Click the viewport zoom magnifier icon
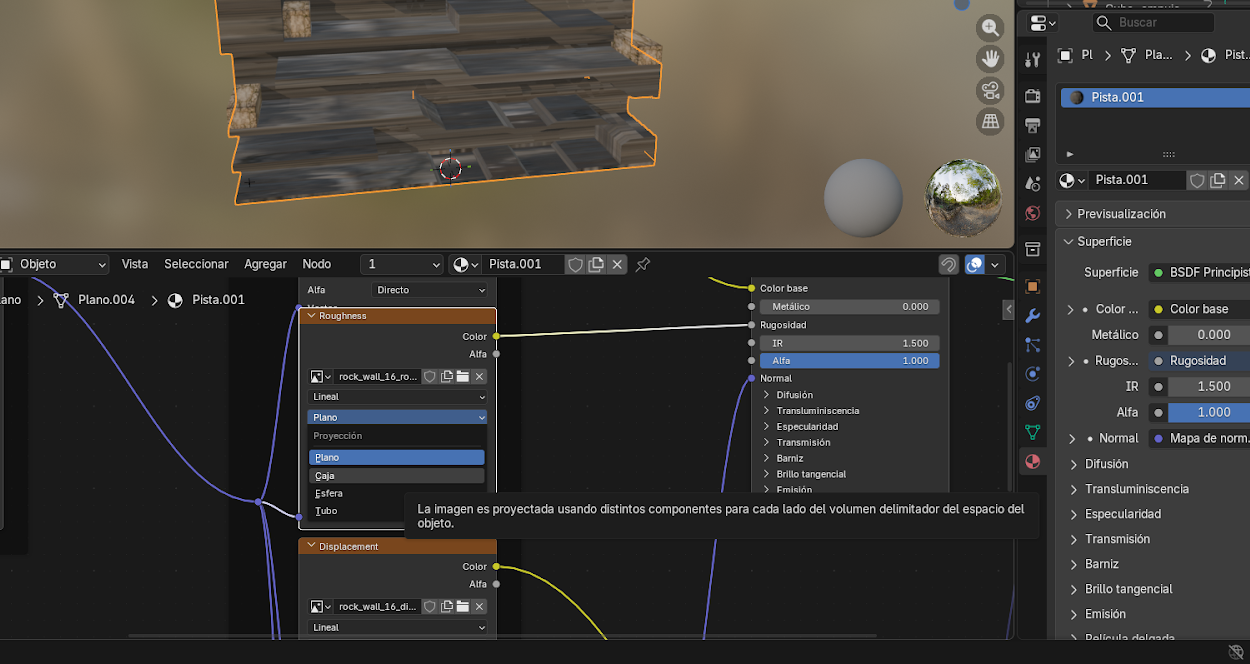The height and width of the screenshot is (664, 1250). 990,28
